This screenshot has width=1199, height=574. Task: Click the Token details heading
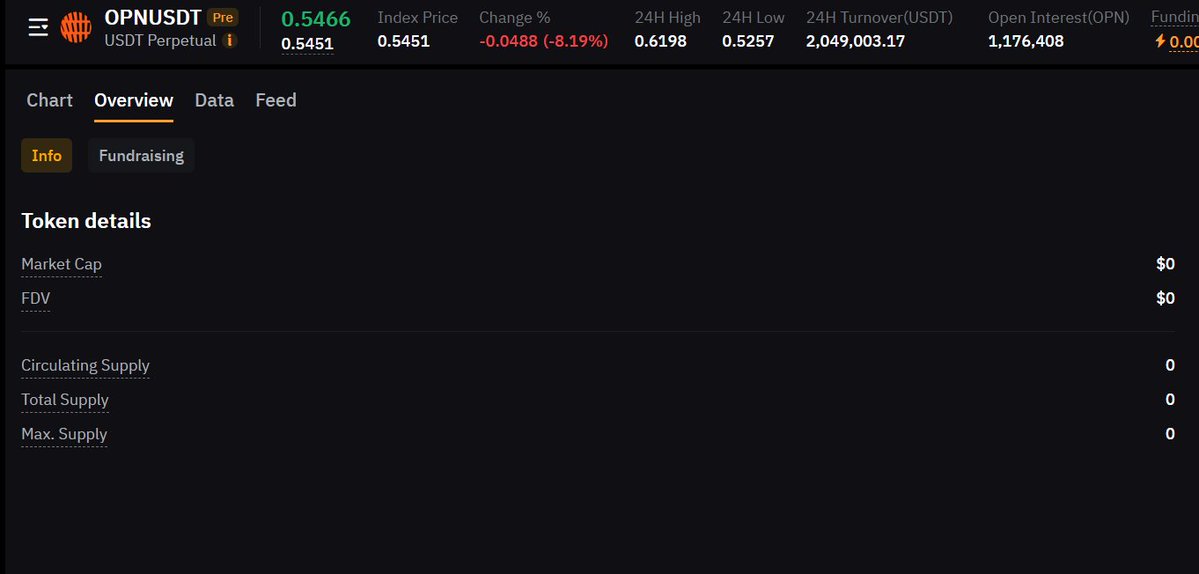(x=86, y=221)
